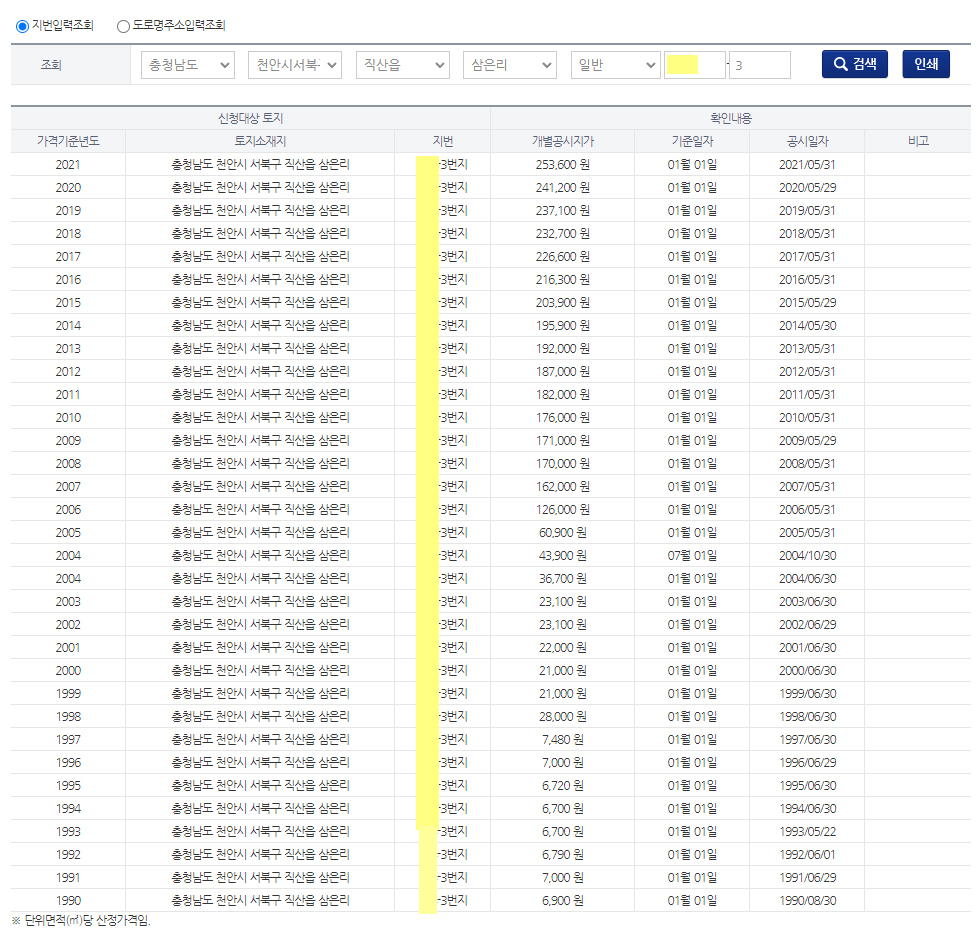Image resolution: width=979 pixels, height=937 pixels.
Task: Expand the 삼은리 village dropdown
Action: pos(509,65)
